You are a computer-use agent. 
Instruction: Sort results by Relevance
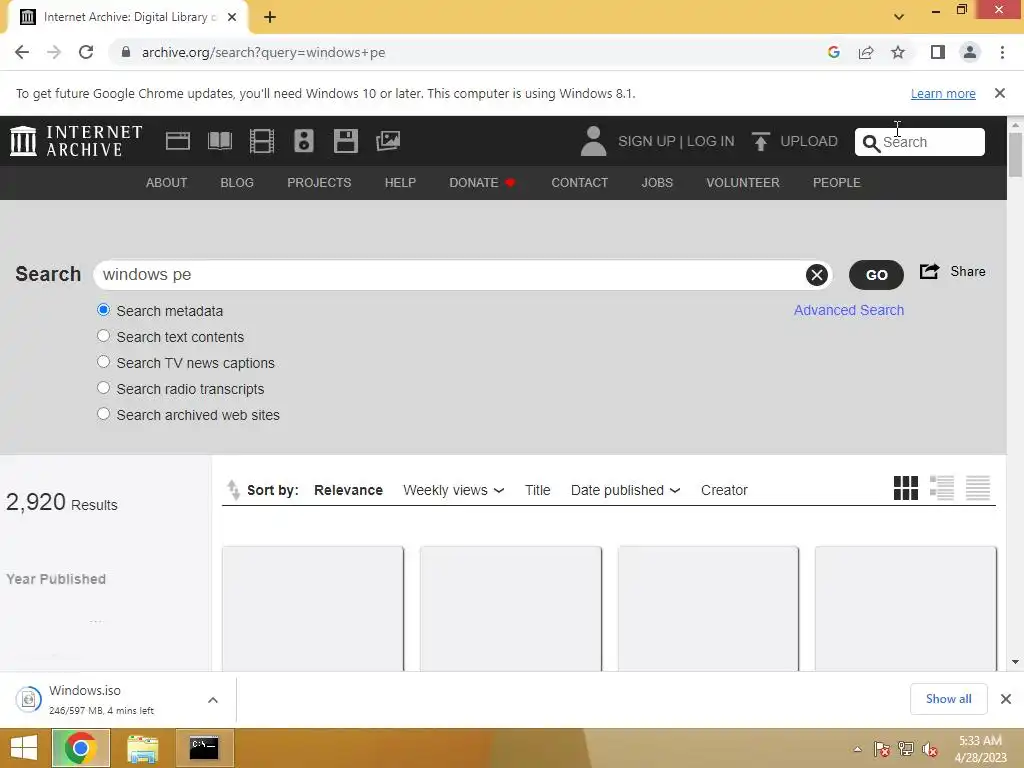[348, 490]
